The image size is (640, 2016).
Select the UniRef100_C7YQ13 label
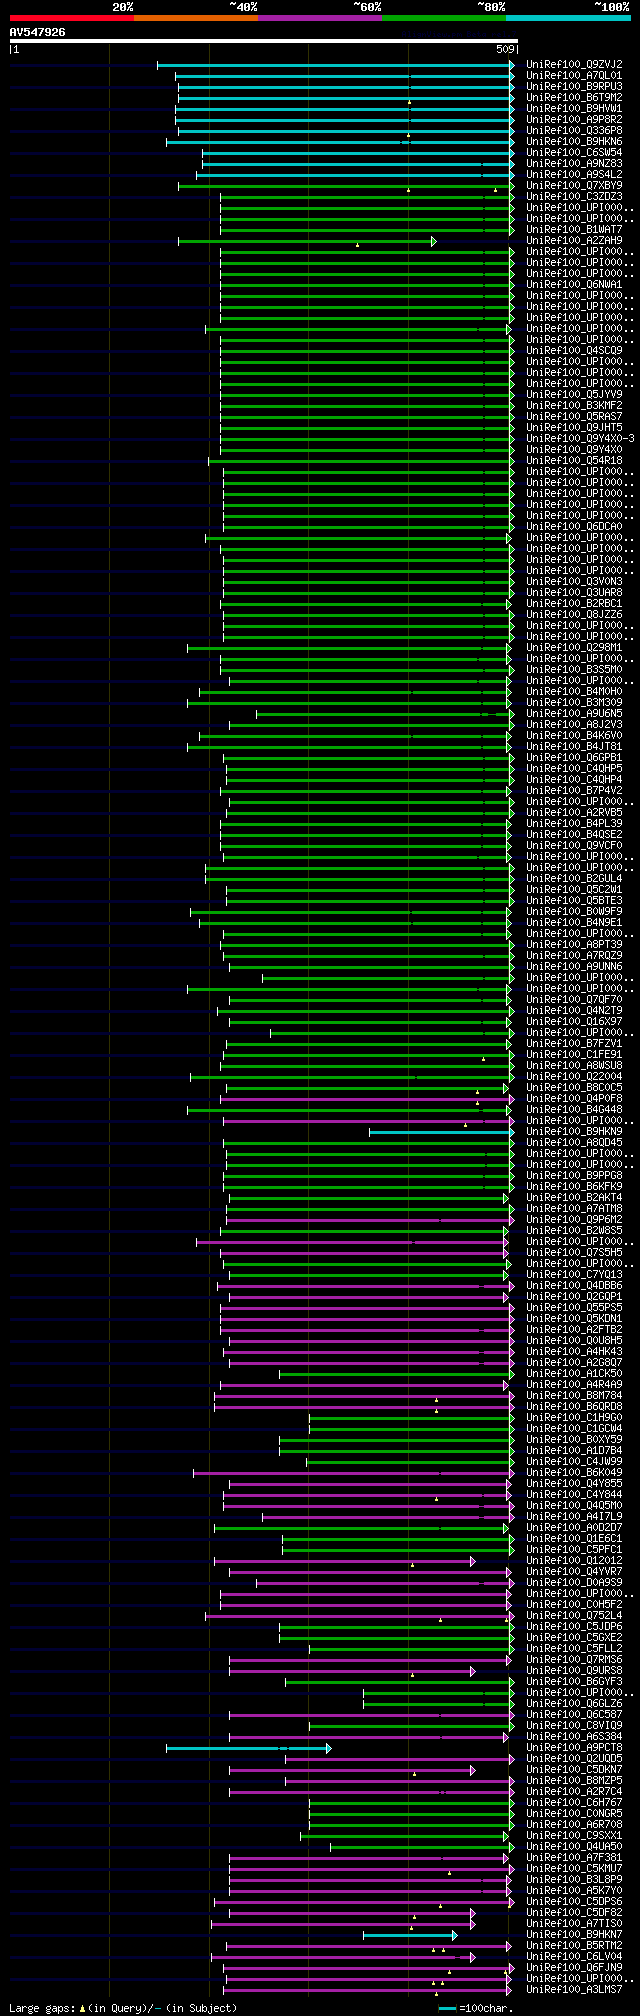[x=574, y=1275]
